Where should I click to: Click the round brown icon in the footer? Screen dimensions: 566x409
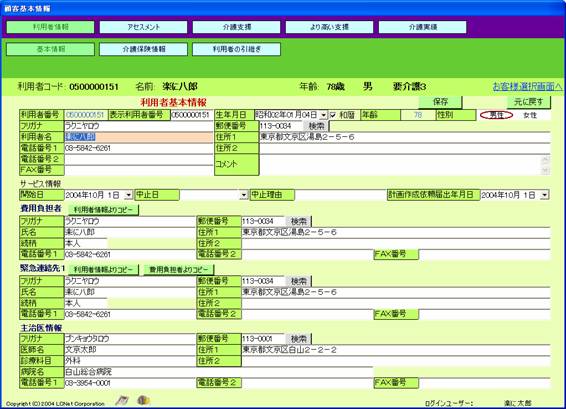(143, 400)
